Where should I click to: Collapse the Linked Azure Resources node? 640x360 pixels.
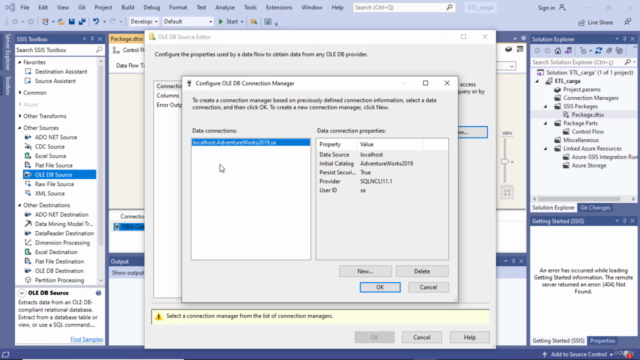pos(546,149)
